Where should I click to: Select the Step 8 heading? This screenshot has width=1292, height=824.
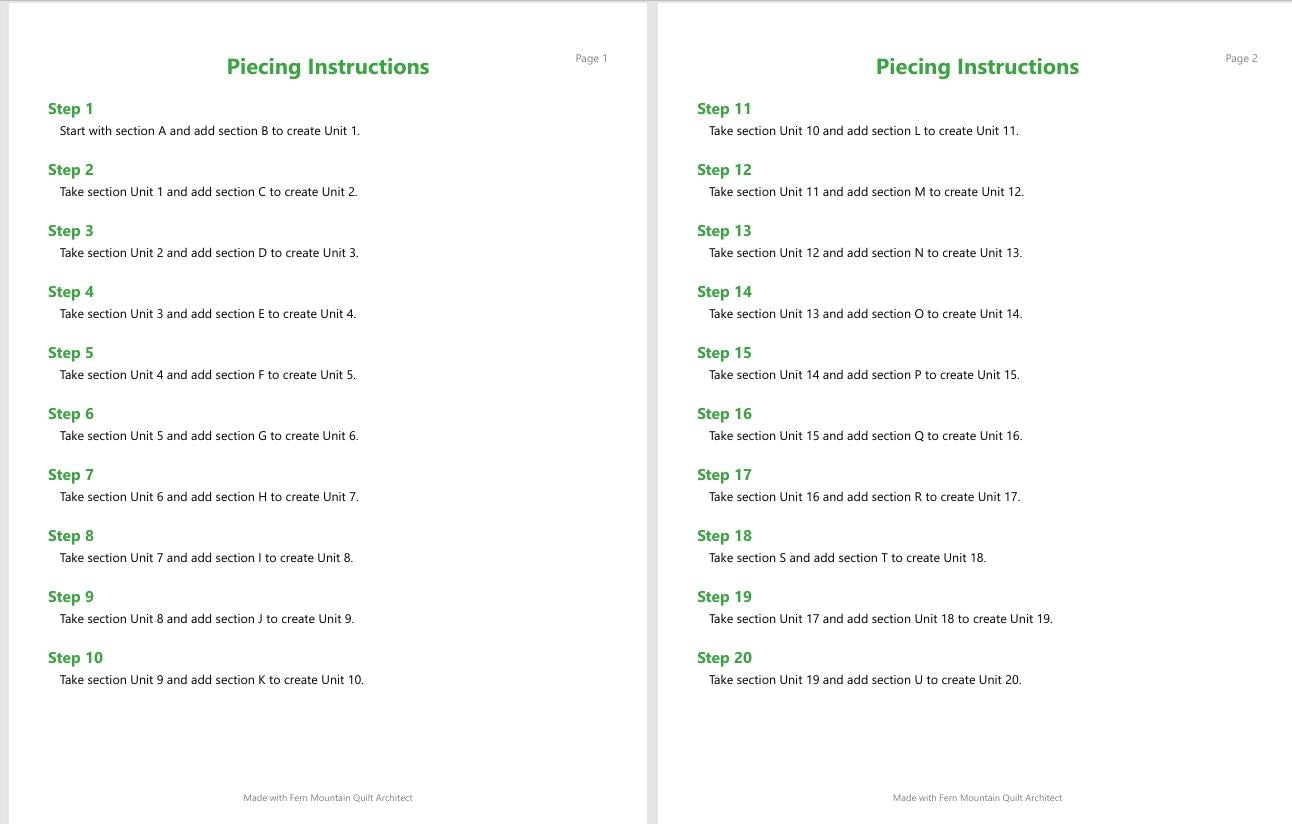70,536
